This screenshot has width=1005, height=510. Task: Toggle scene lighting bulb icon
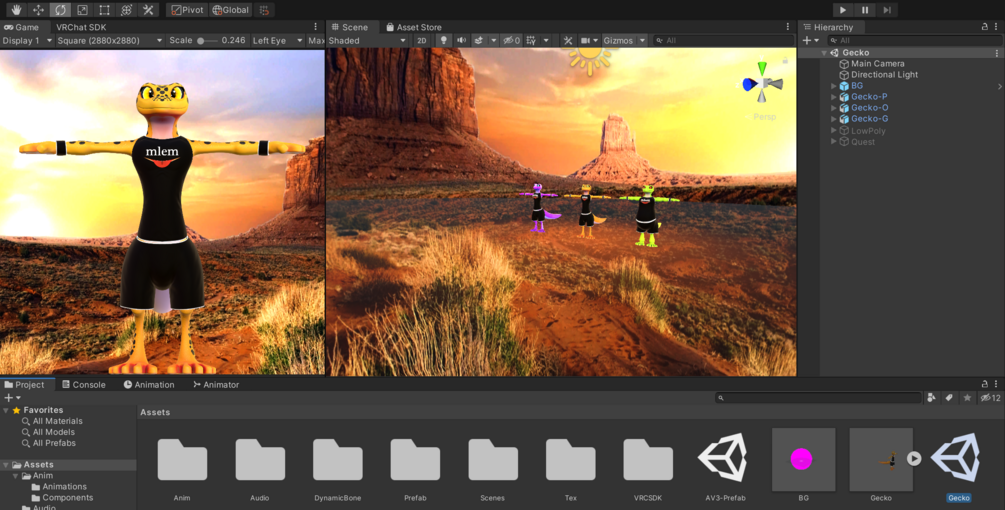coord(443,40)
